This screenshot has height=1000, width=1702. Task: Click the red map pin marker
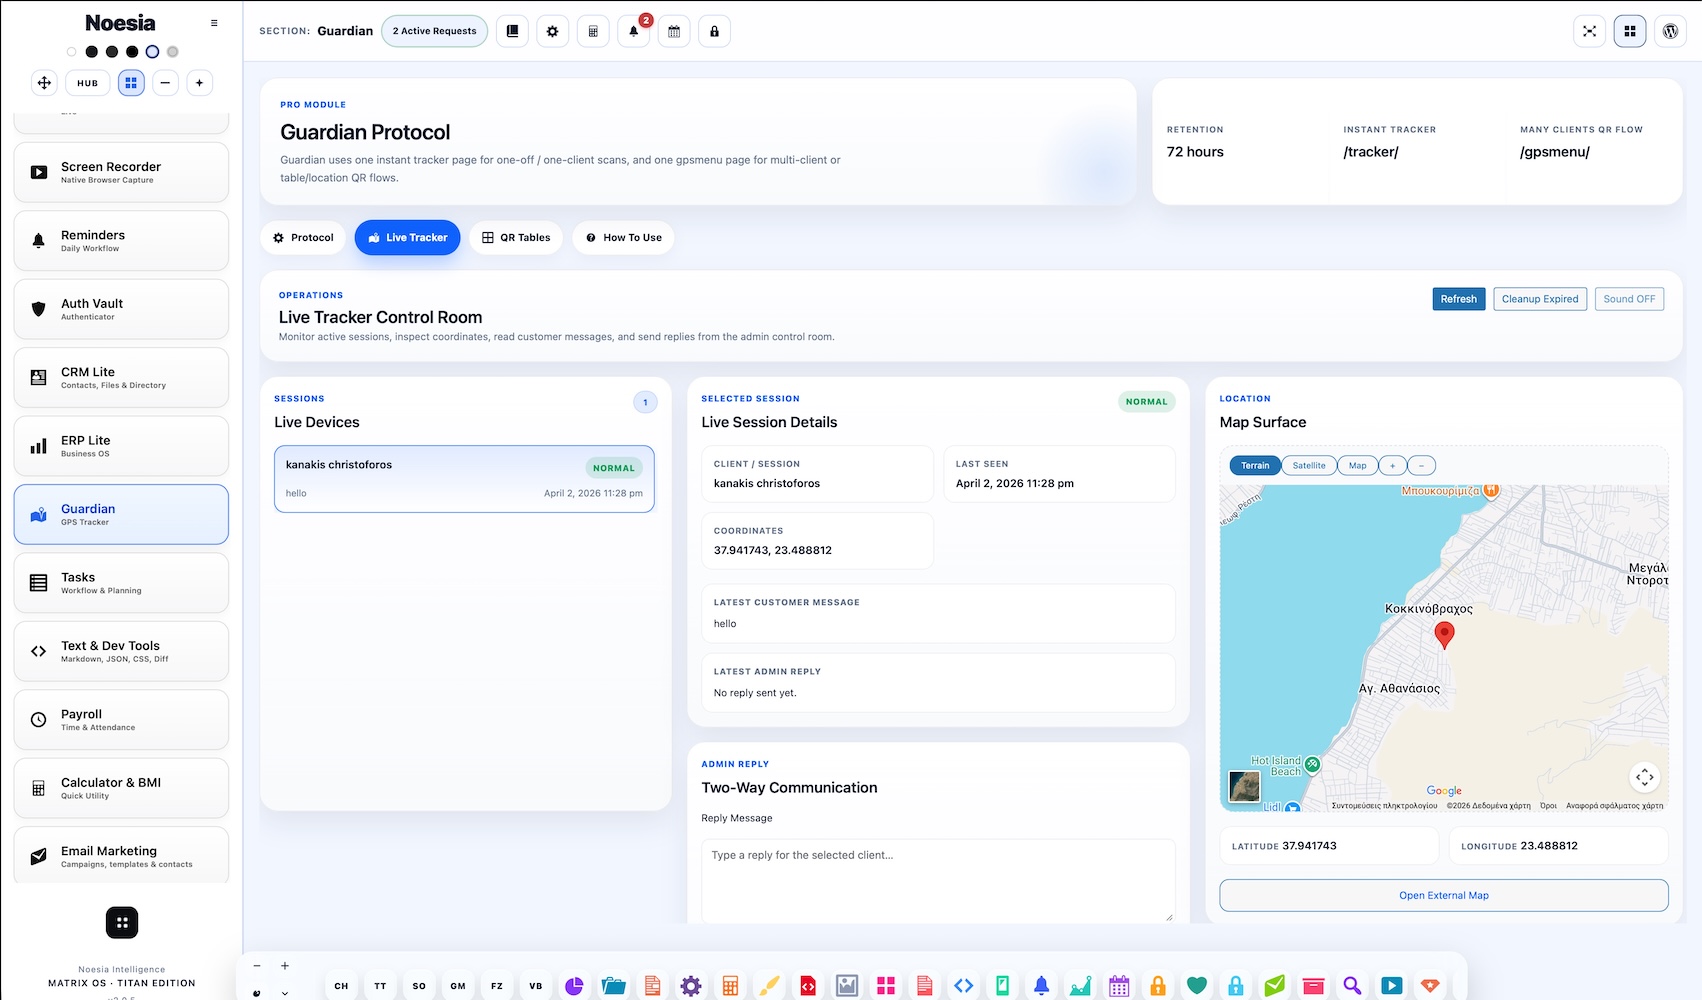[1444, 634]
